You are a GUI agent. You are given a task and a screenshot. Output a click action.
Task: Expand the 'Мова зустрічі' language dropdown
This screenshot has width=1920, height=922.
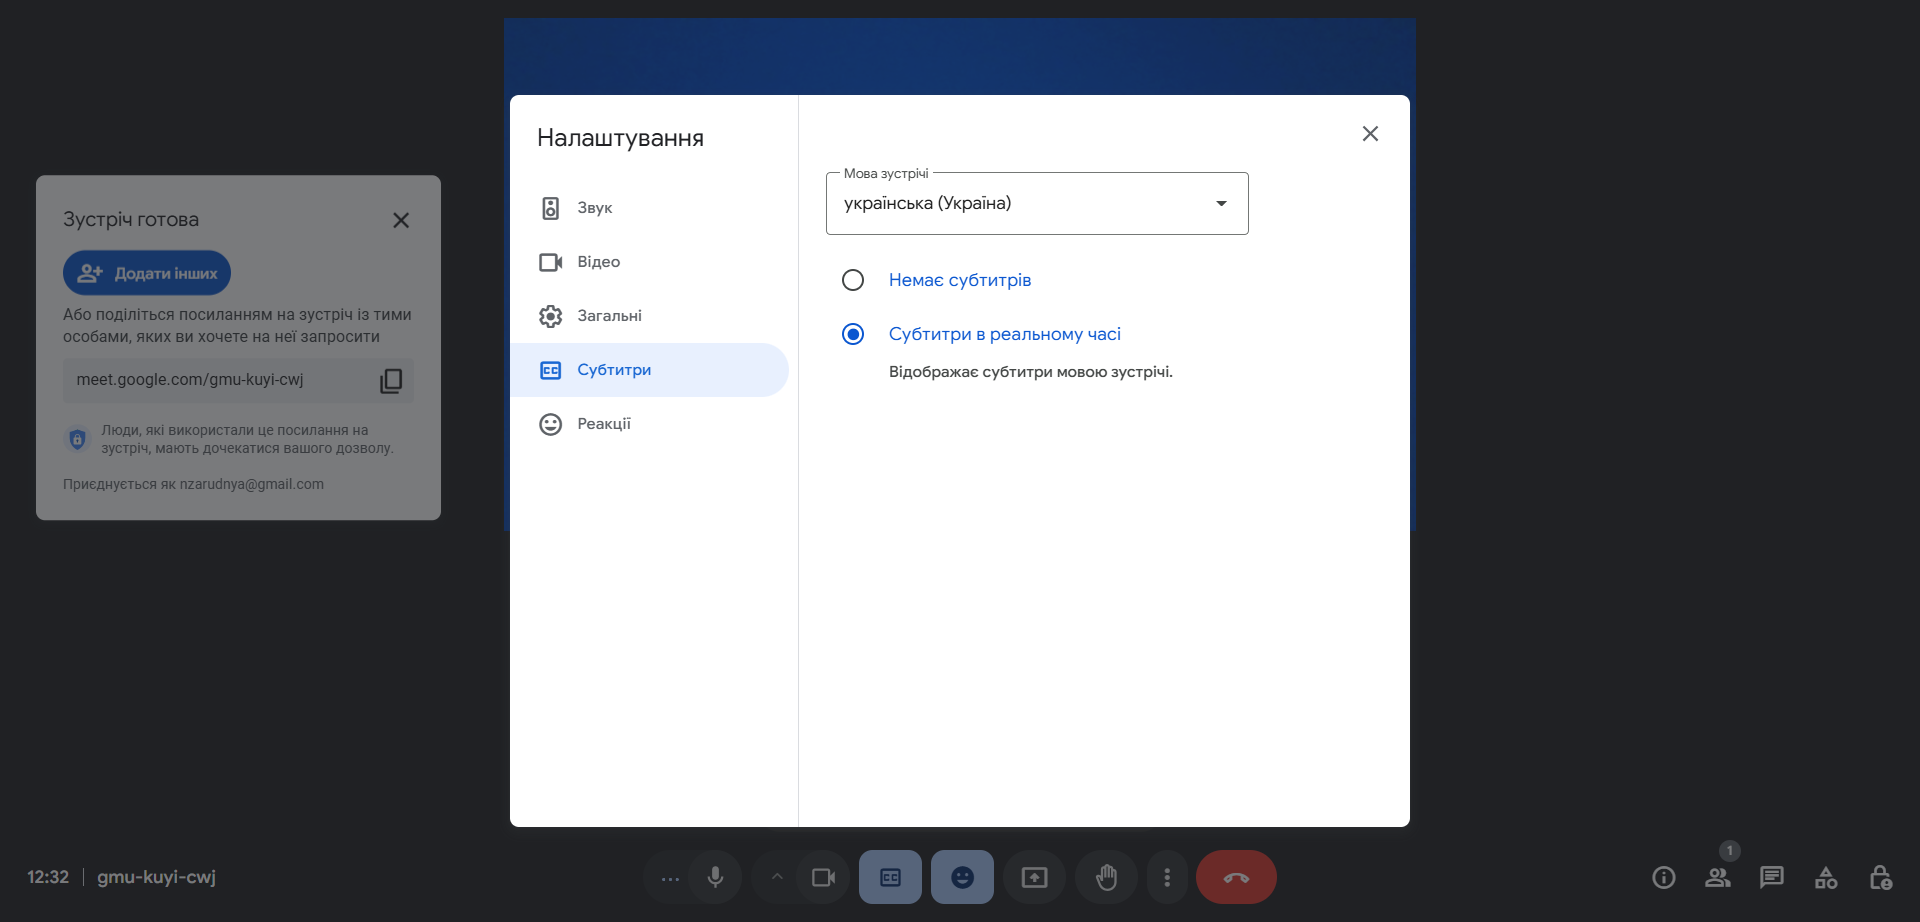coord(1037,204)
